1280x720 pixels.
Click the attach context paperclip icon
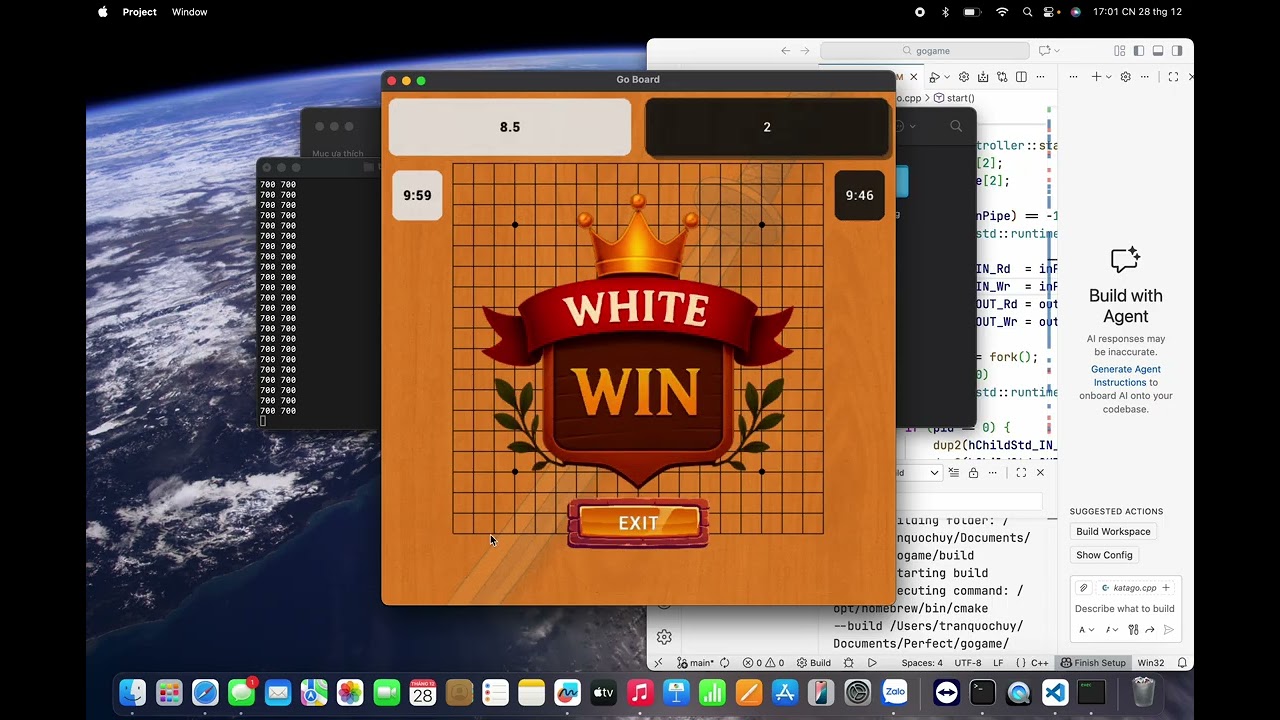(x=1083, y=588)
